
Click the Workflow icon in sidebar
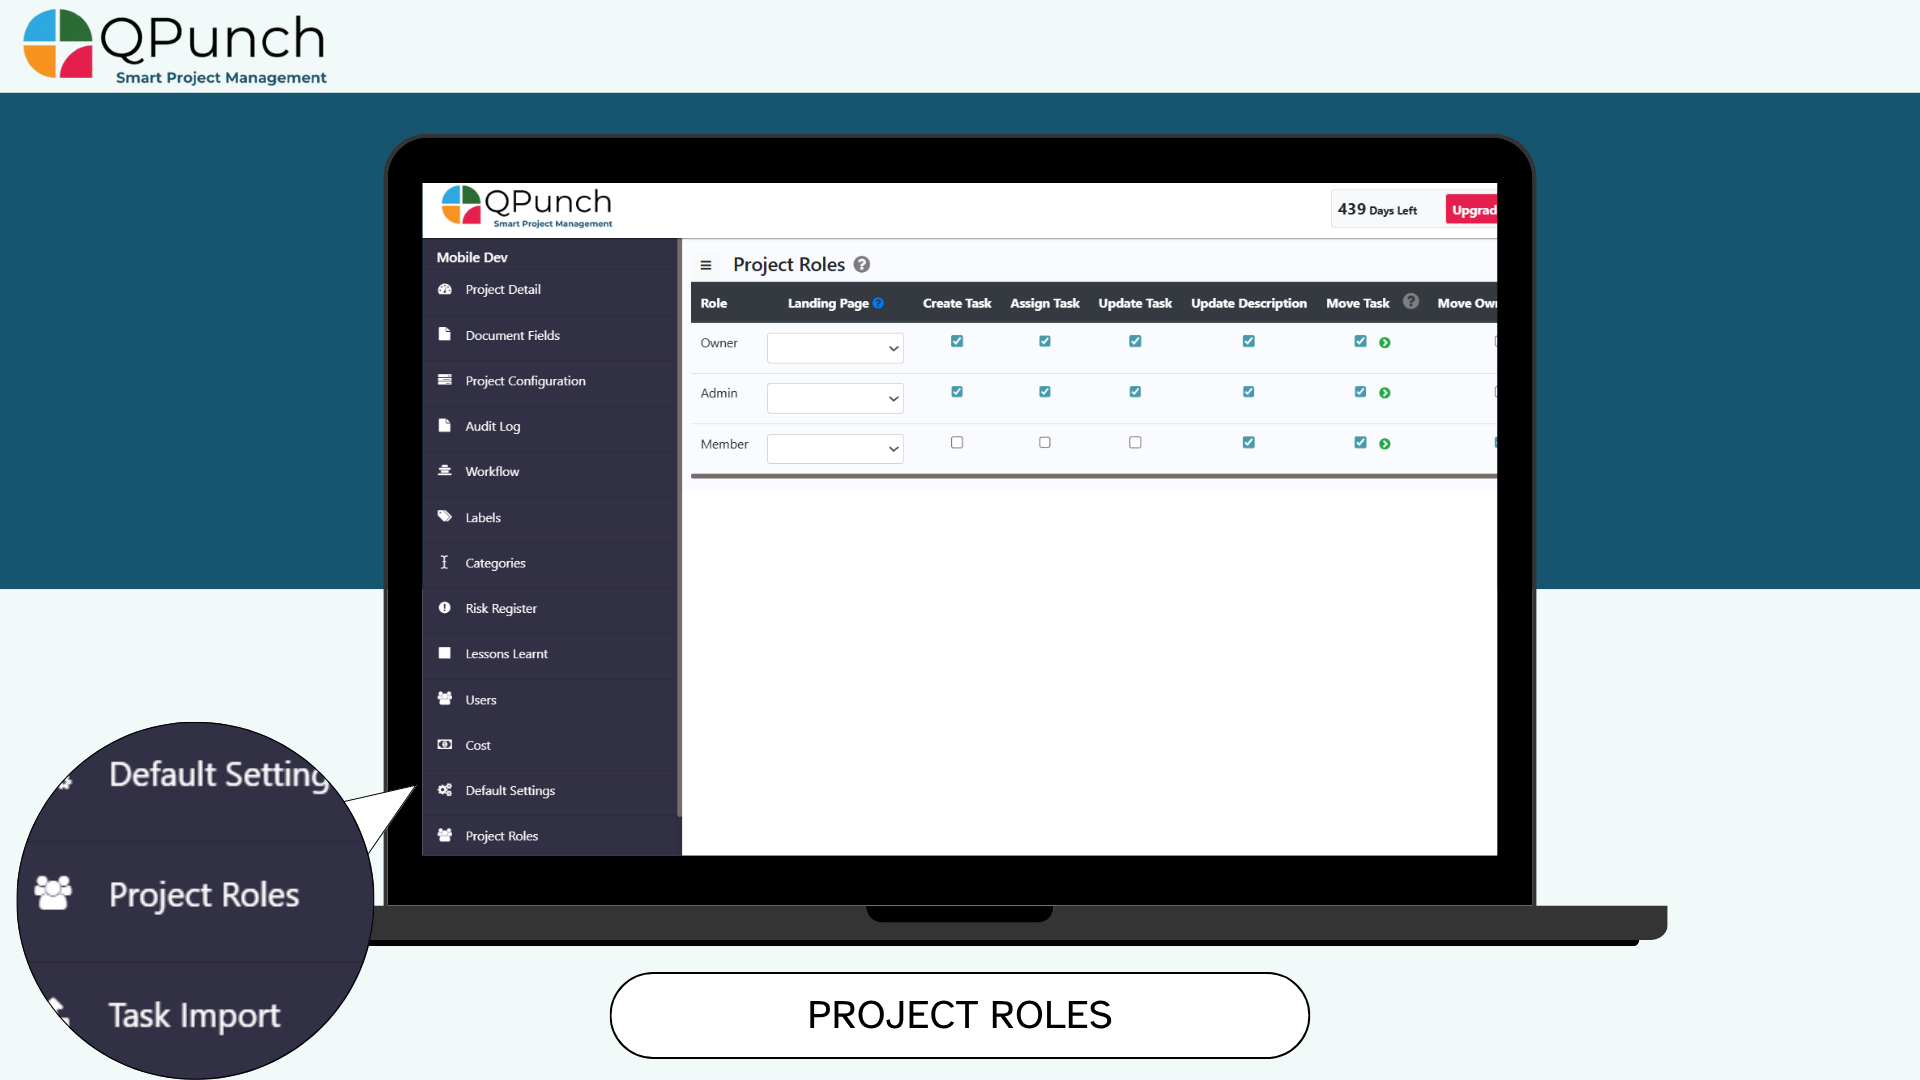coord(445,470)
